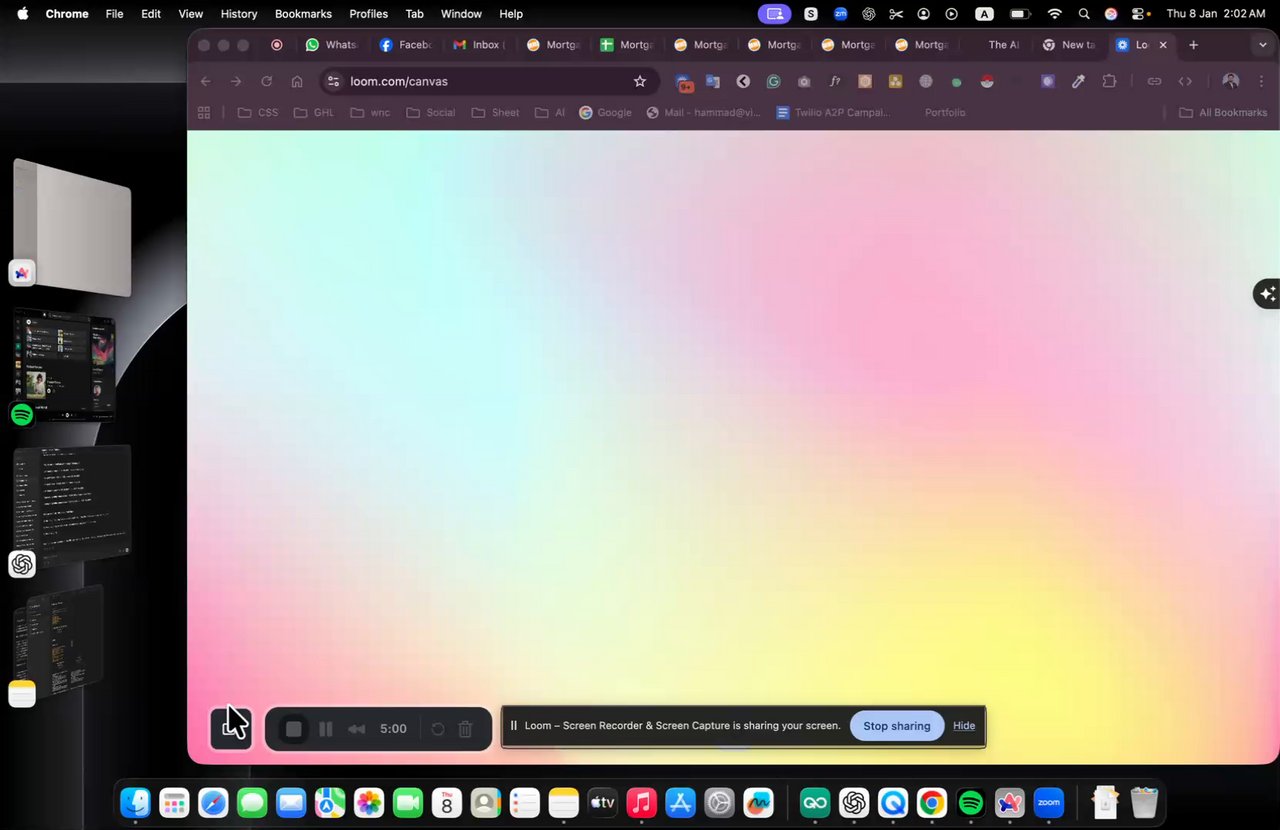
Task: Open the History menu
Action: click(x=238, y=14)
